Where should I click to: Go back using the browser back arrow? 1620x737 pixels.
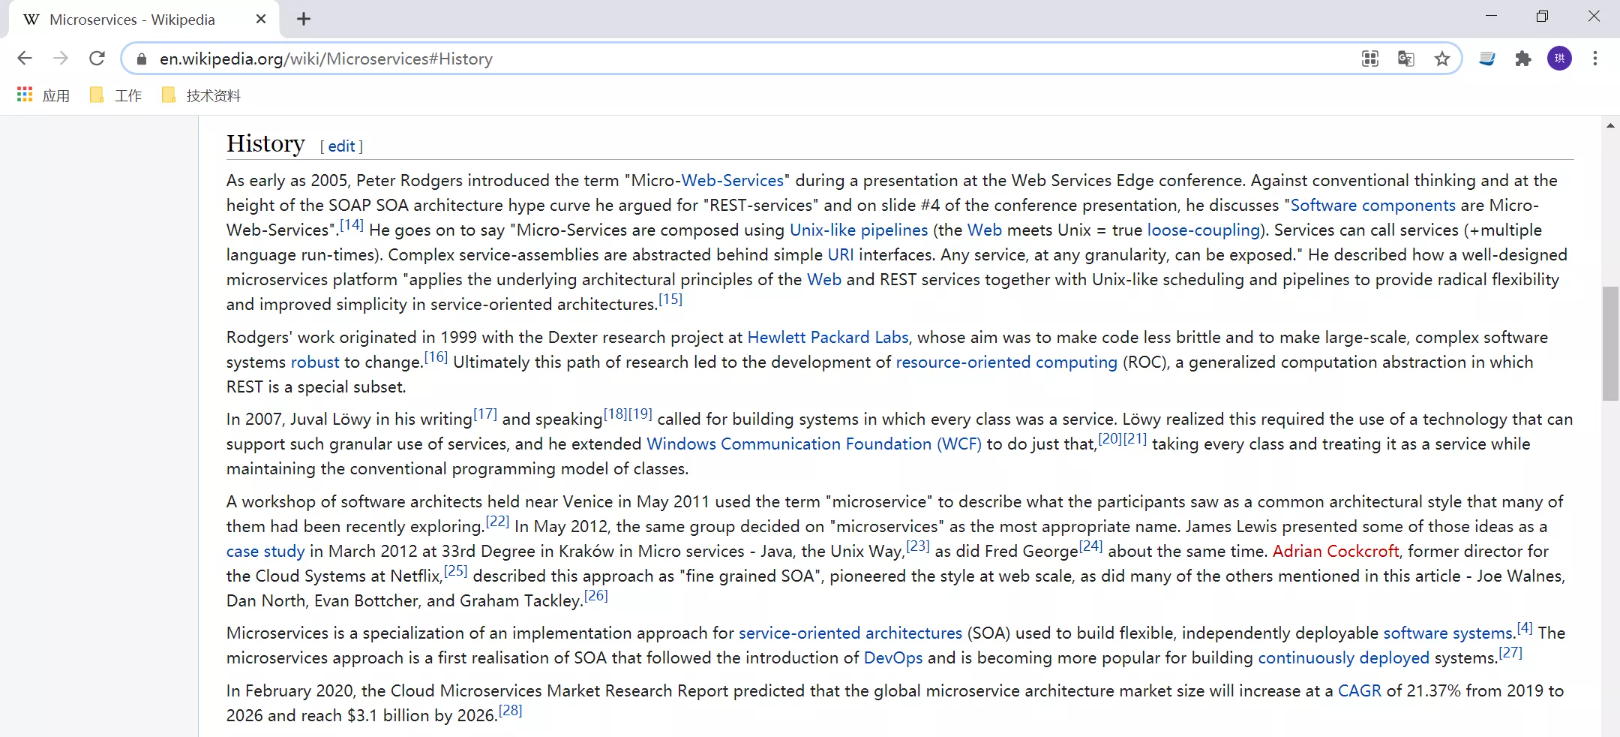coord(25,59)
